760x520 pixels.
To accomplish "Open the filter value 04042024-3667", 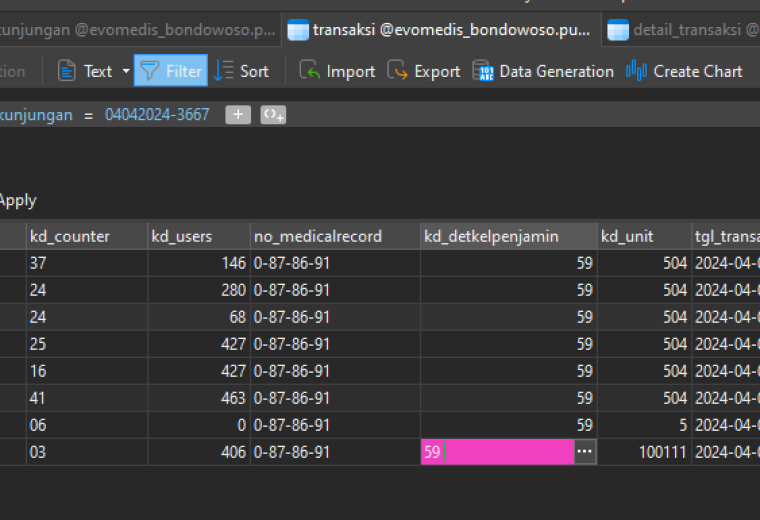I will 157,115.
